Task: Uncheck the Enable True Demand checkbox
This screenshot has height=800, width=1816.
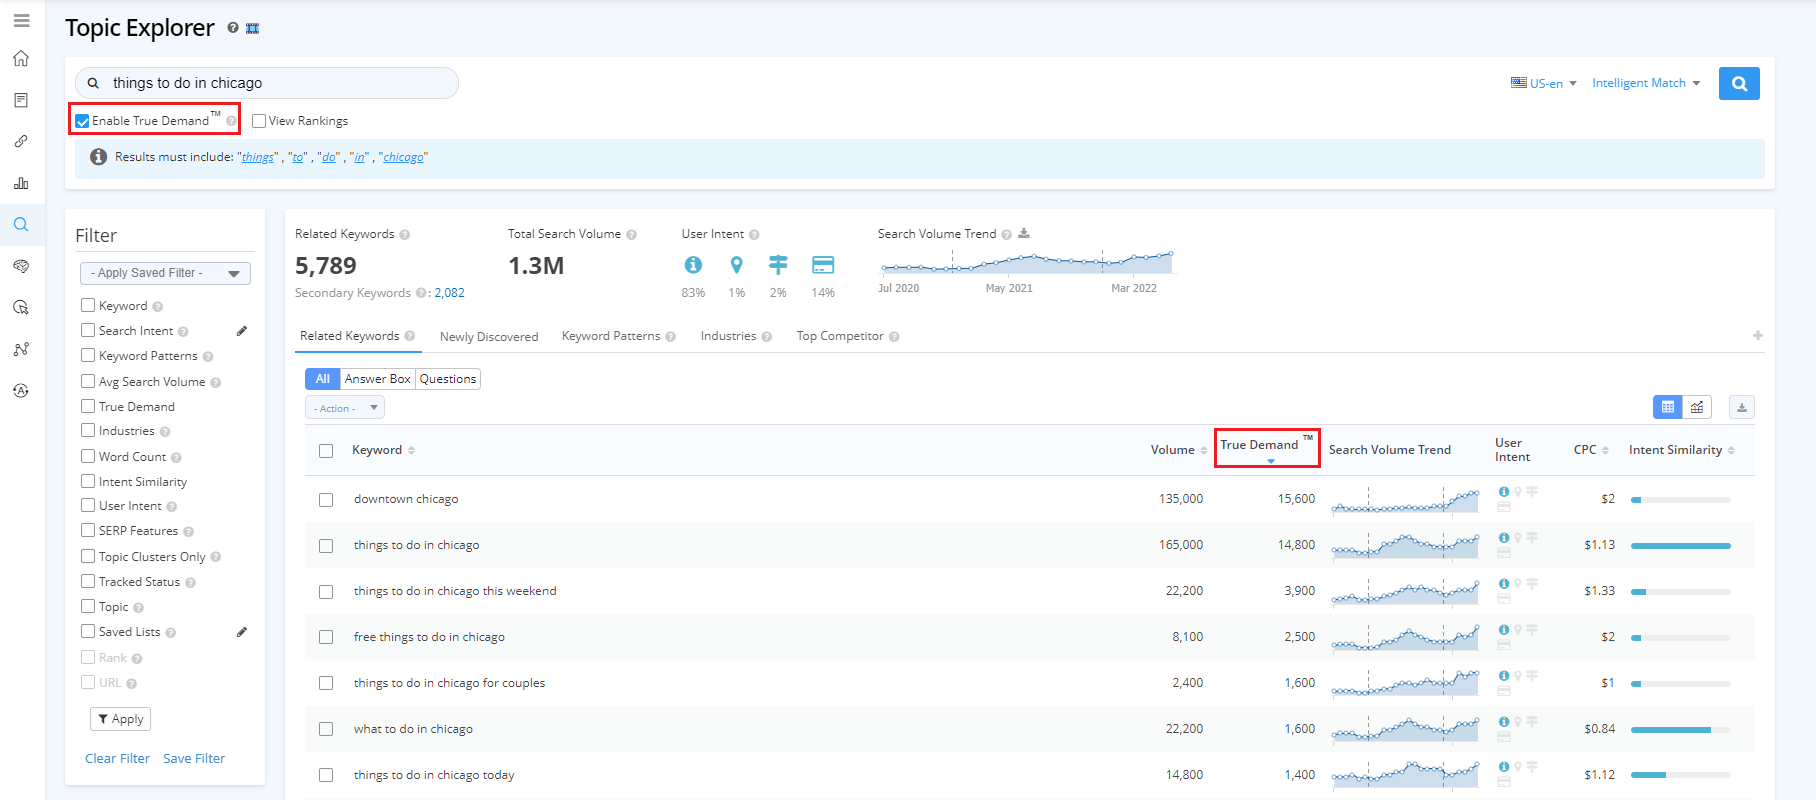Action: coord(82,121)
